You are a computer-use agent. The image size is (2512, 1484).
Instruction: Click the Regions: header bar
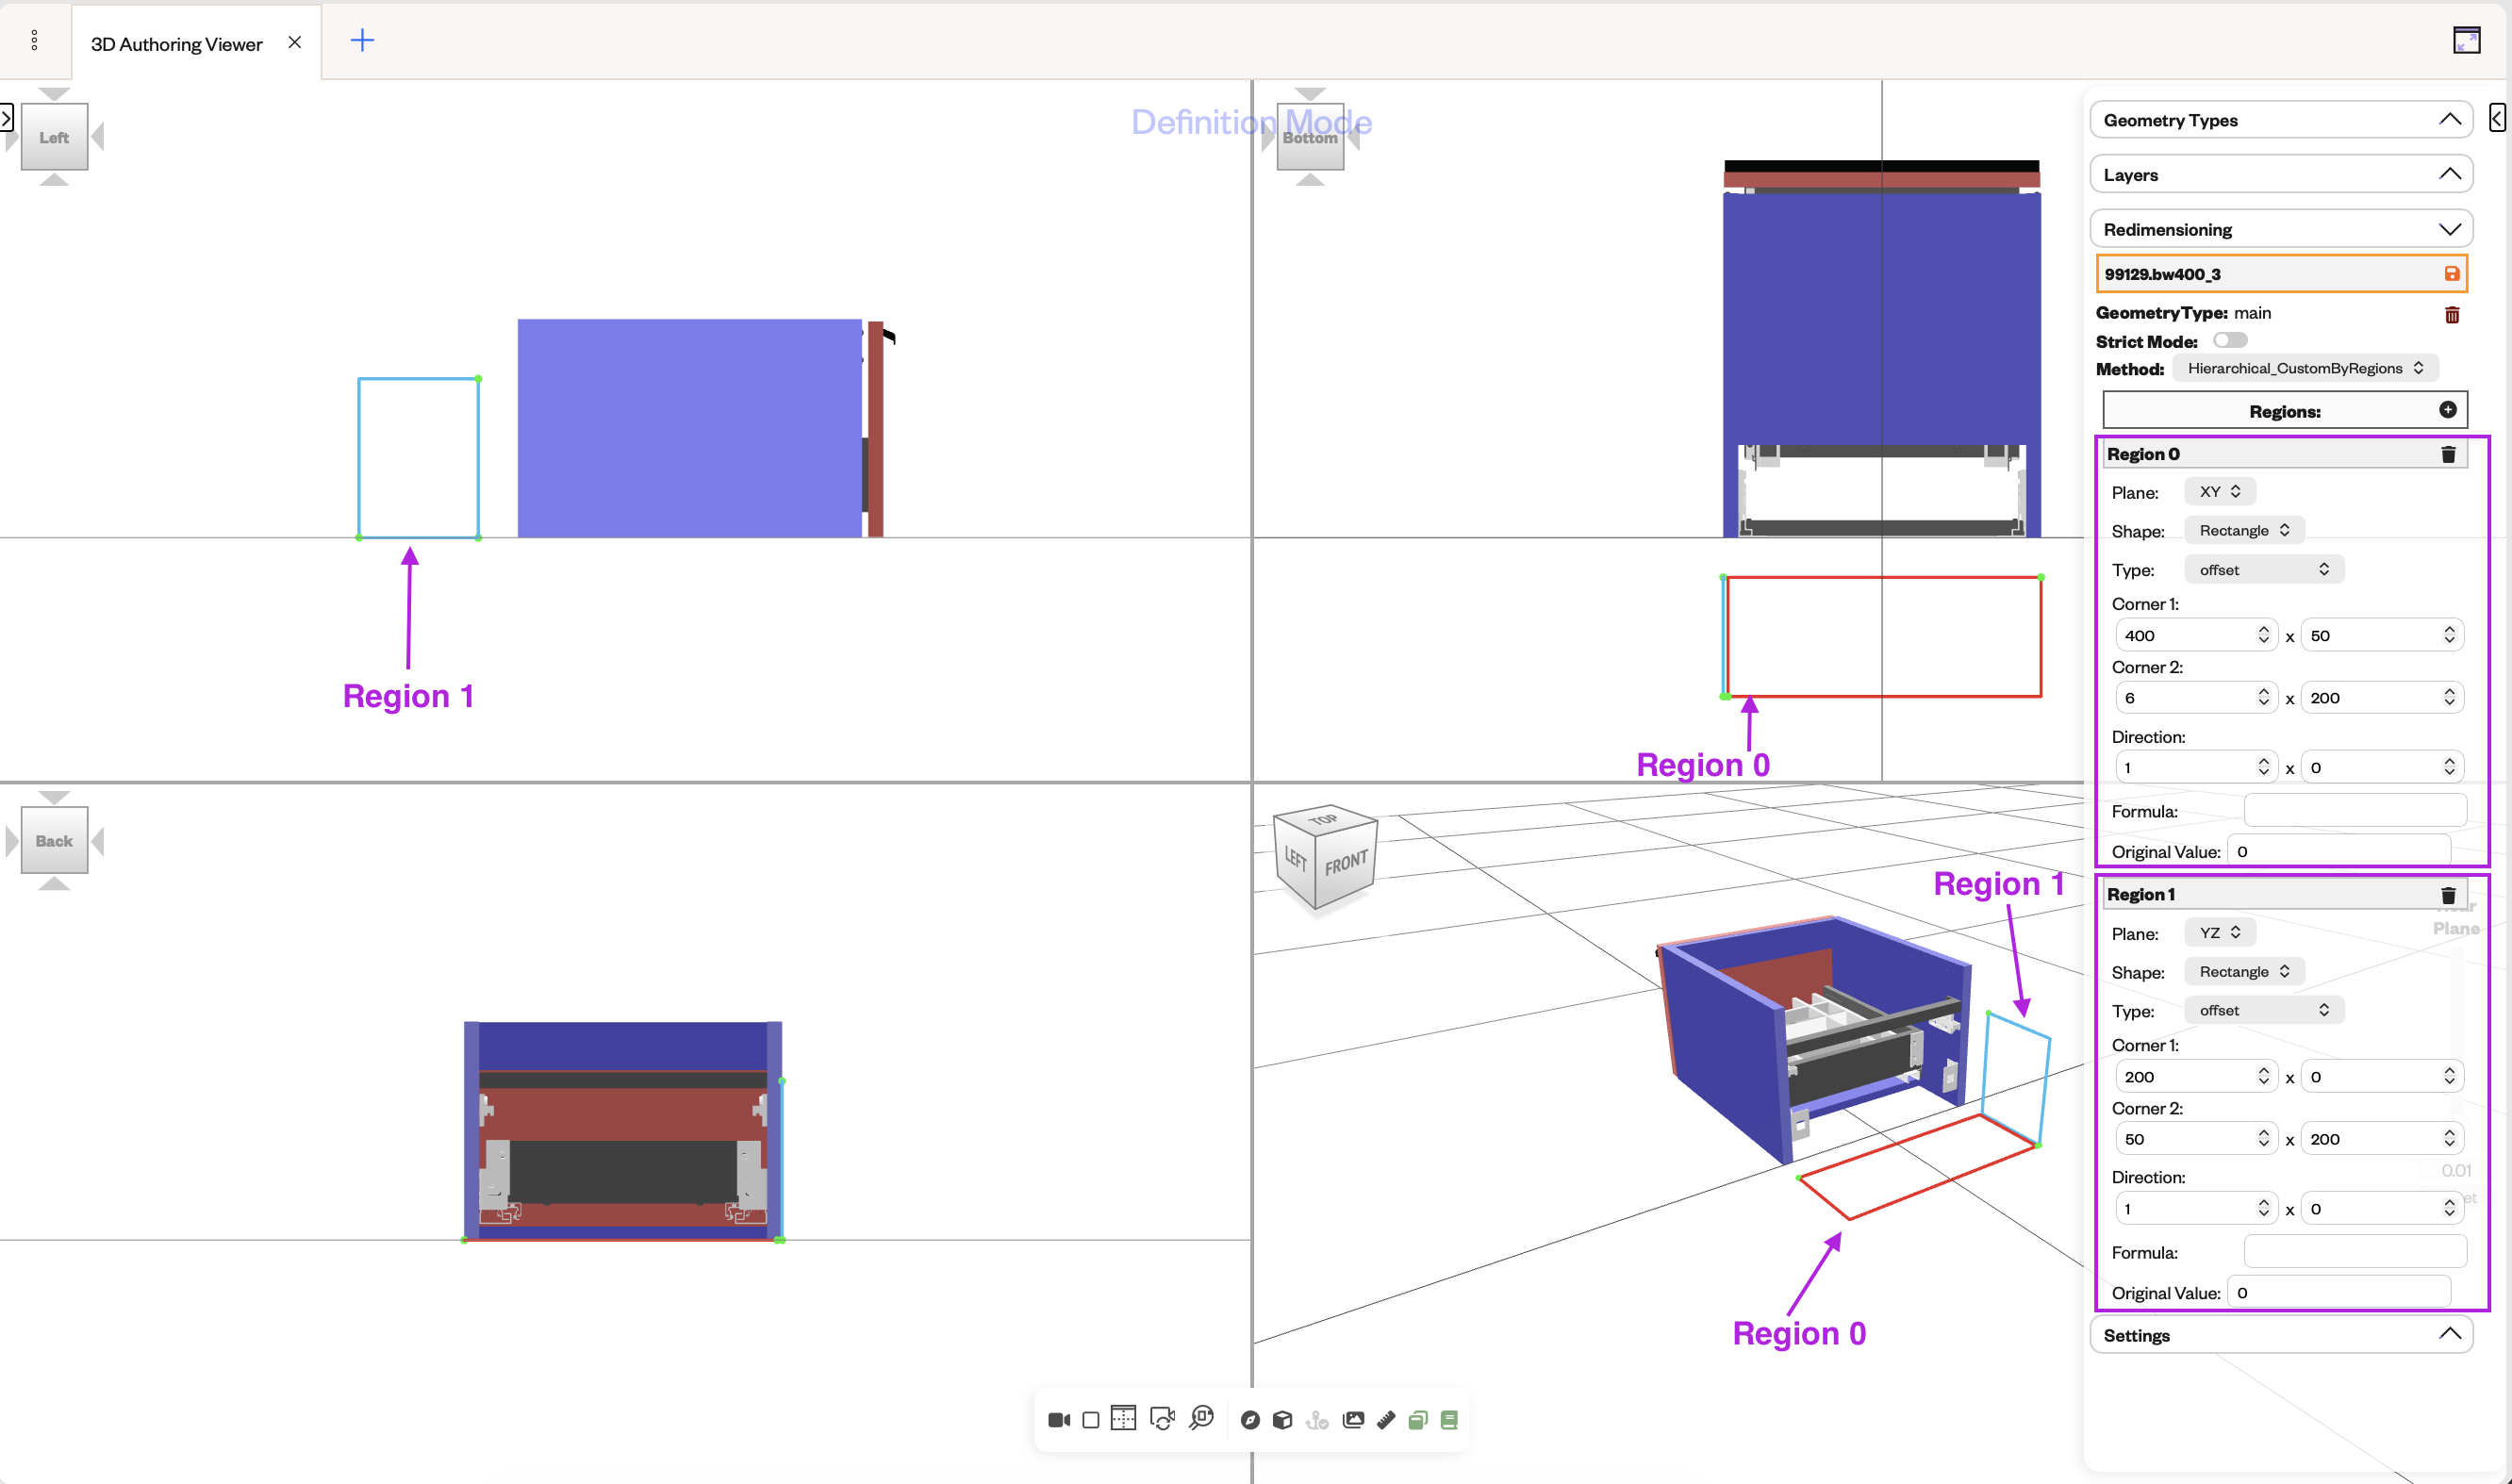[x=2285, y=411]
